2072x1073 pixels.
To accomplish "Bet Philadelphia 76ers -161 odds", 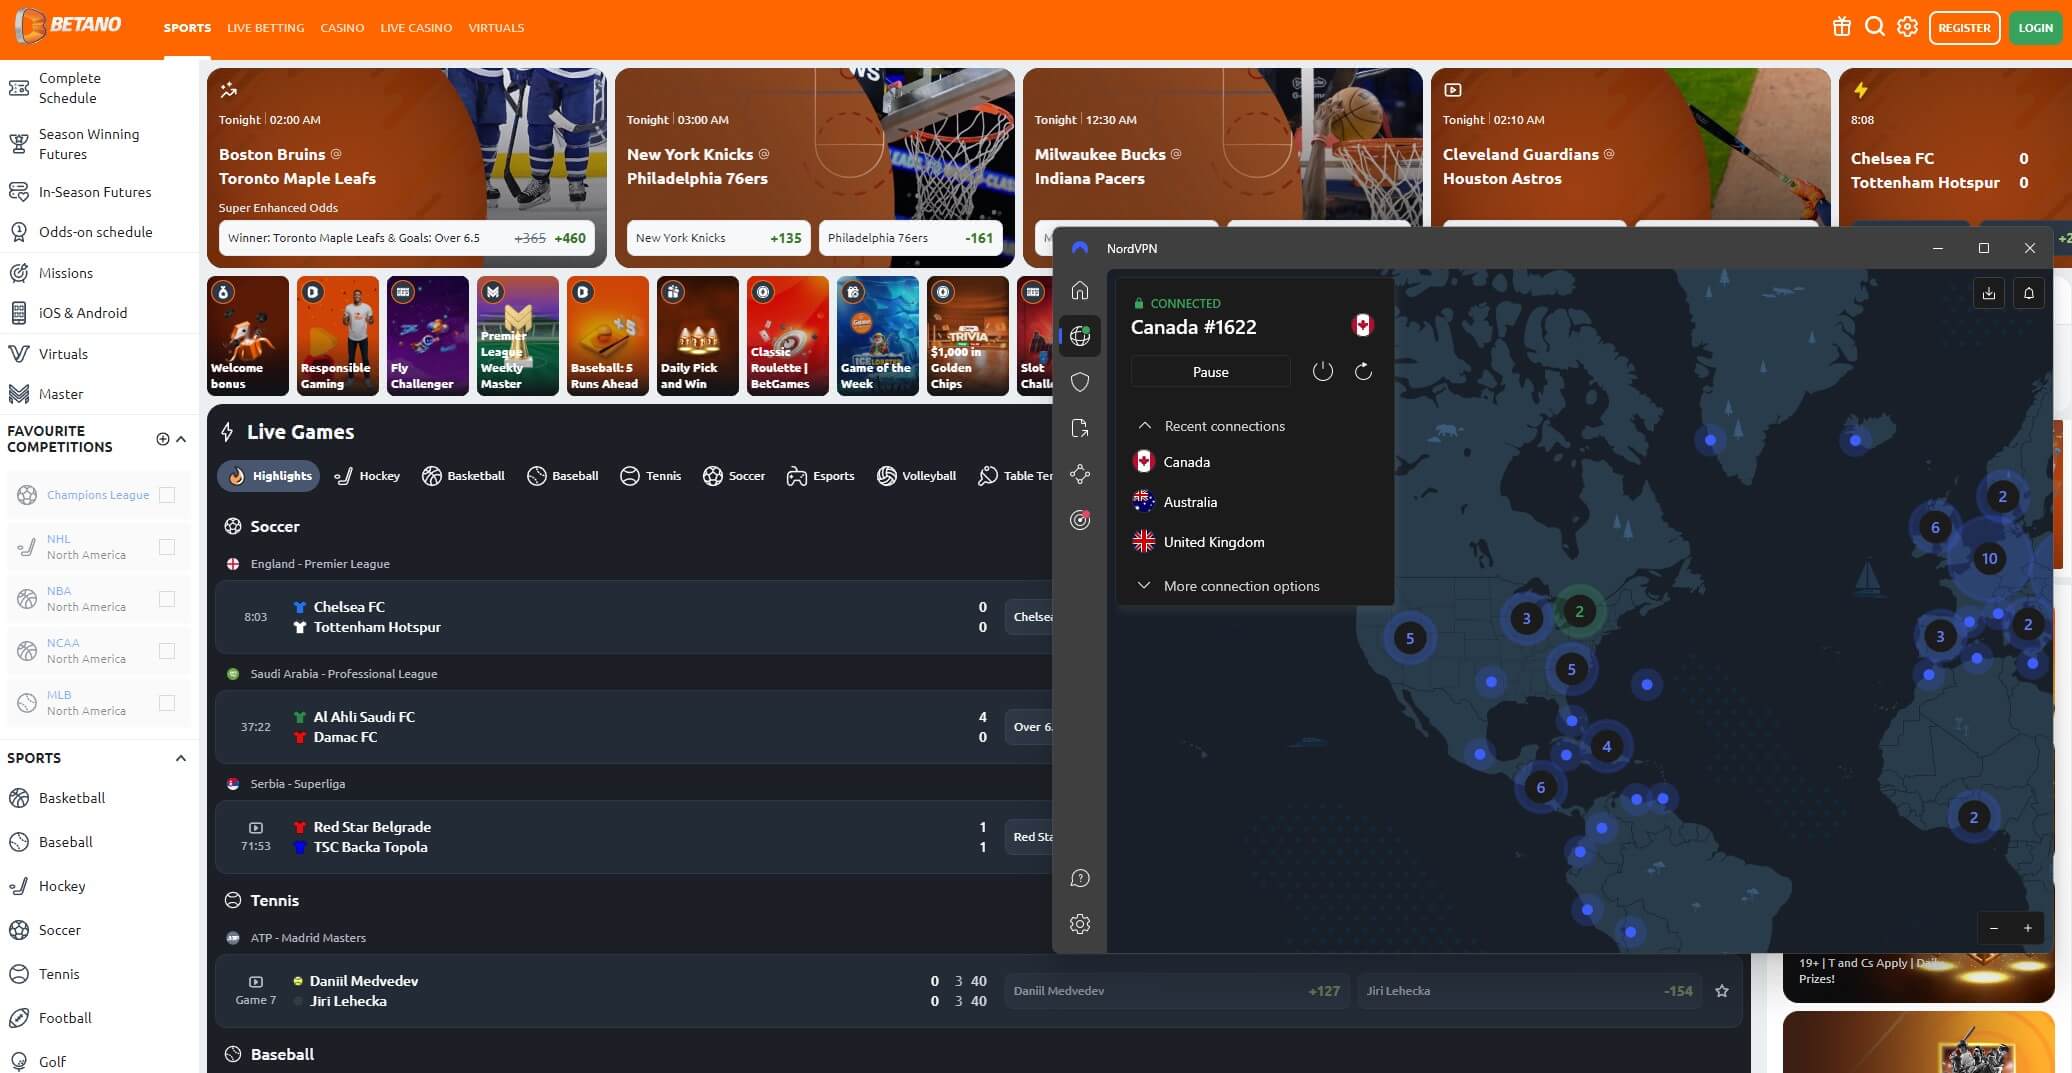I will pyautogui.click(x=910, y=238).
